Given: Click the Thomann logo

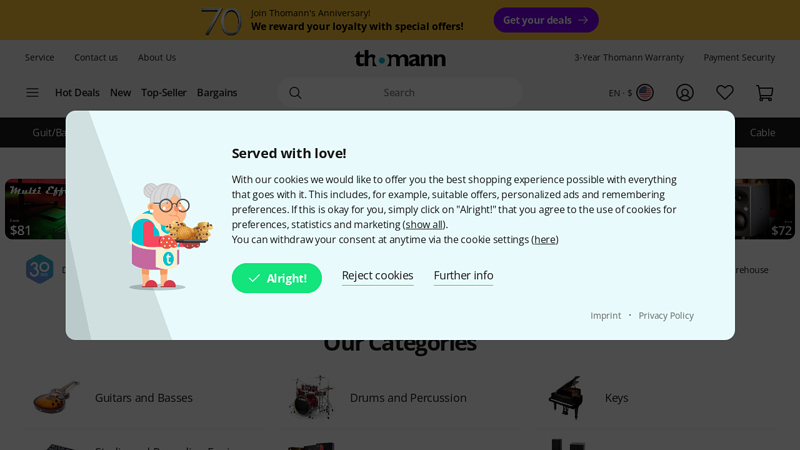Looking at the screenshot, I should [400, 59].
